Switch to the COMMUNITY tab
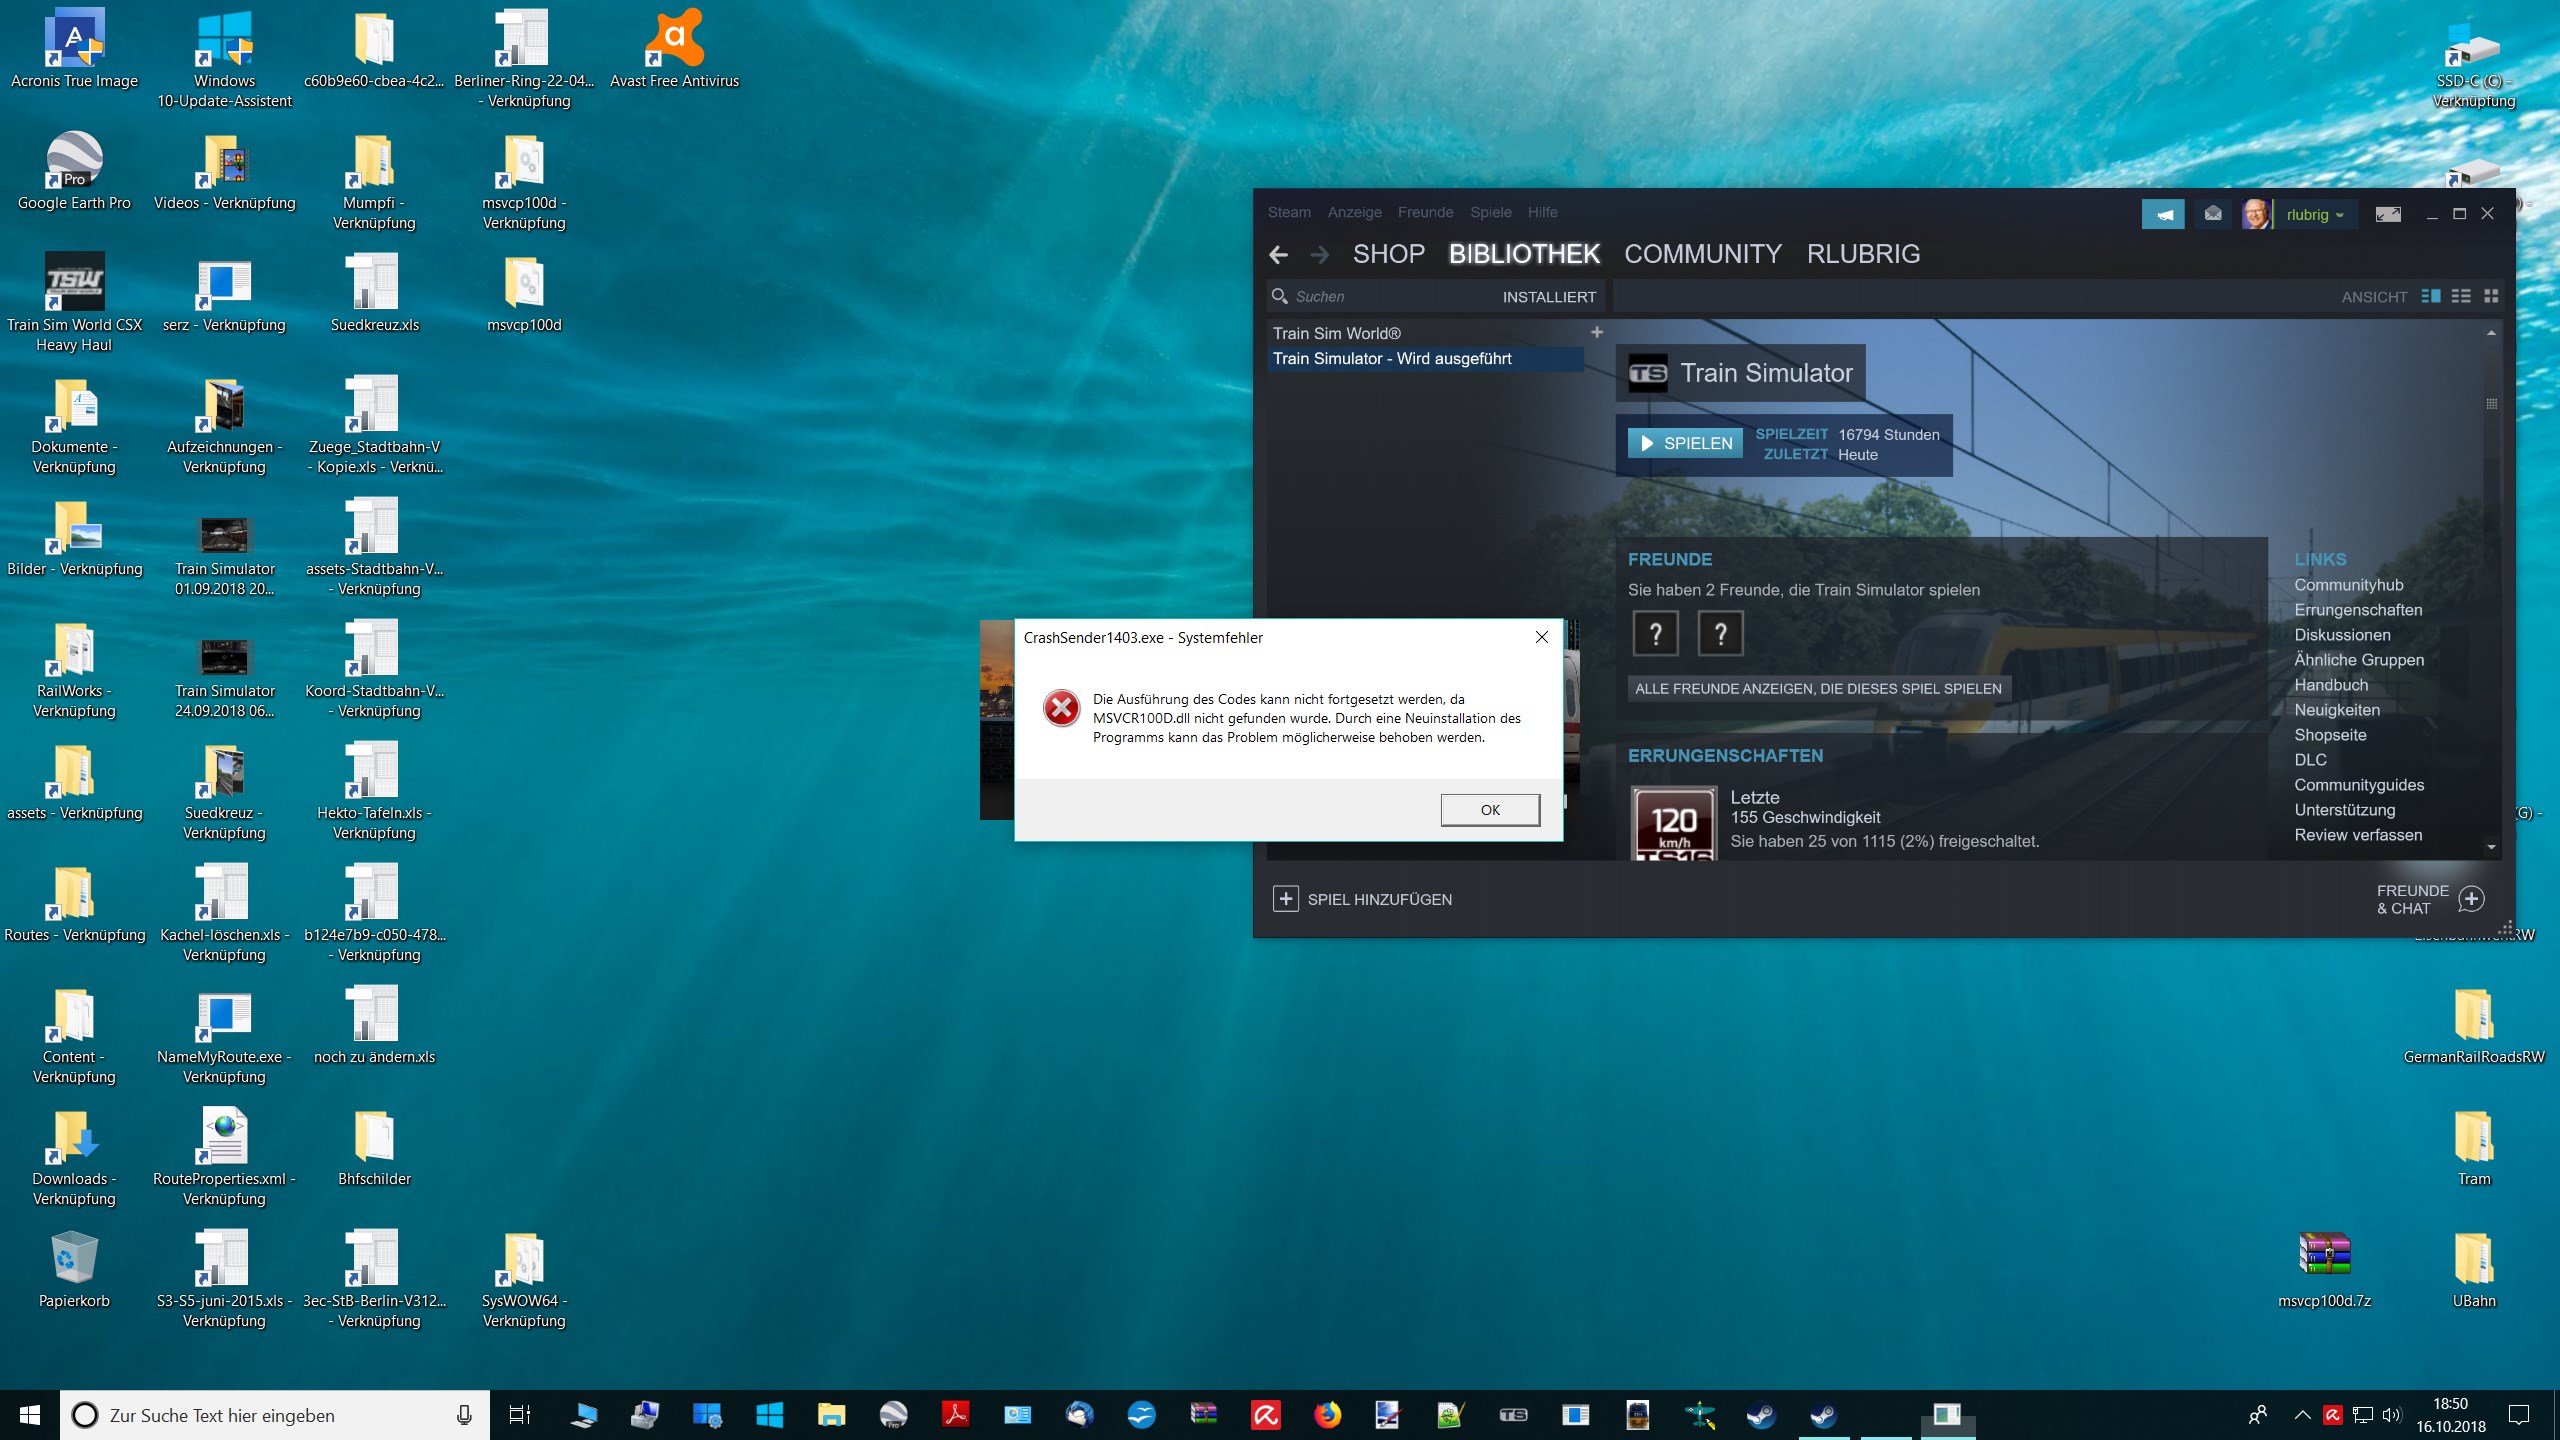The width and height of the screenshot is (2560, 1440). (1702, 254)
